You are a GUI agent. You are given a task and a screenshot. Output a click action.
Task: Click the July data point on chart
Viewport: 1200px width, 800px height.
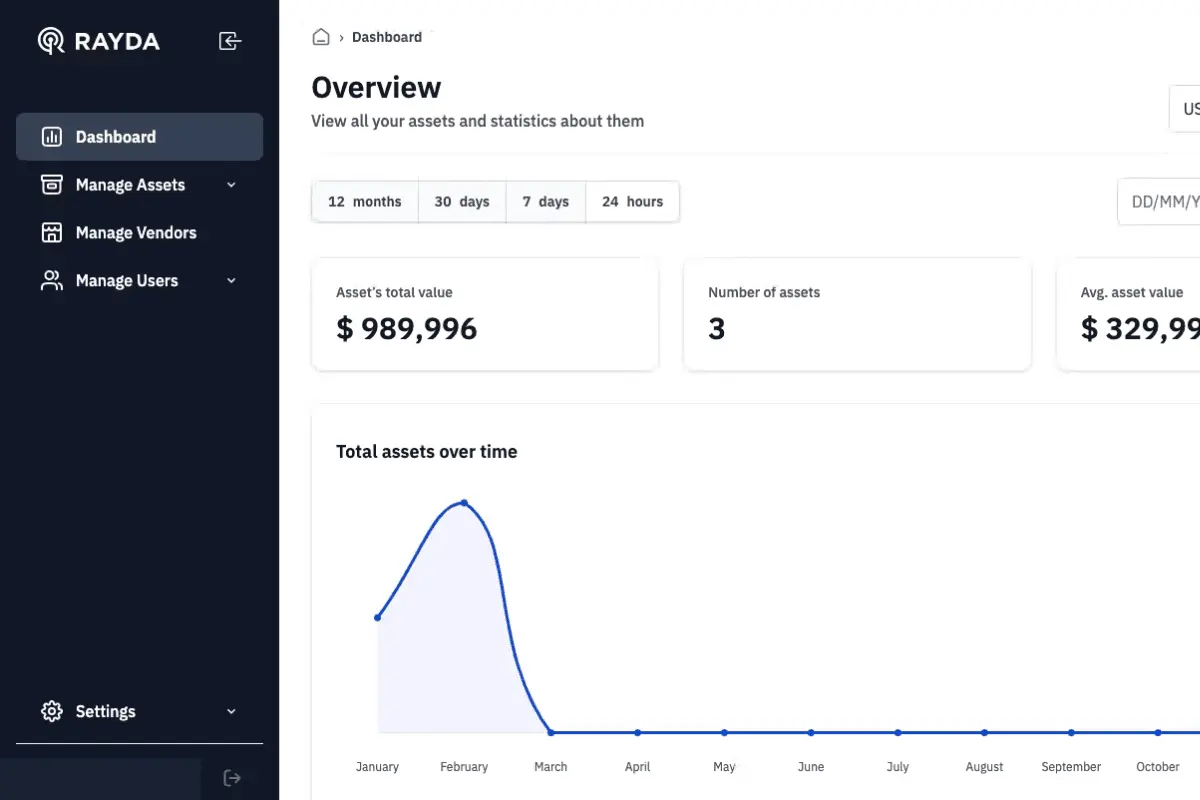[x=898, y=733]
